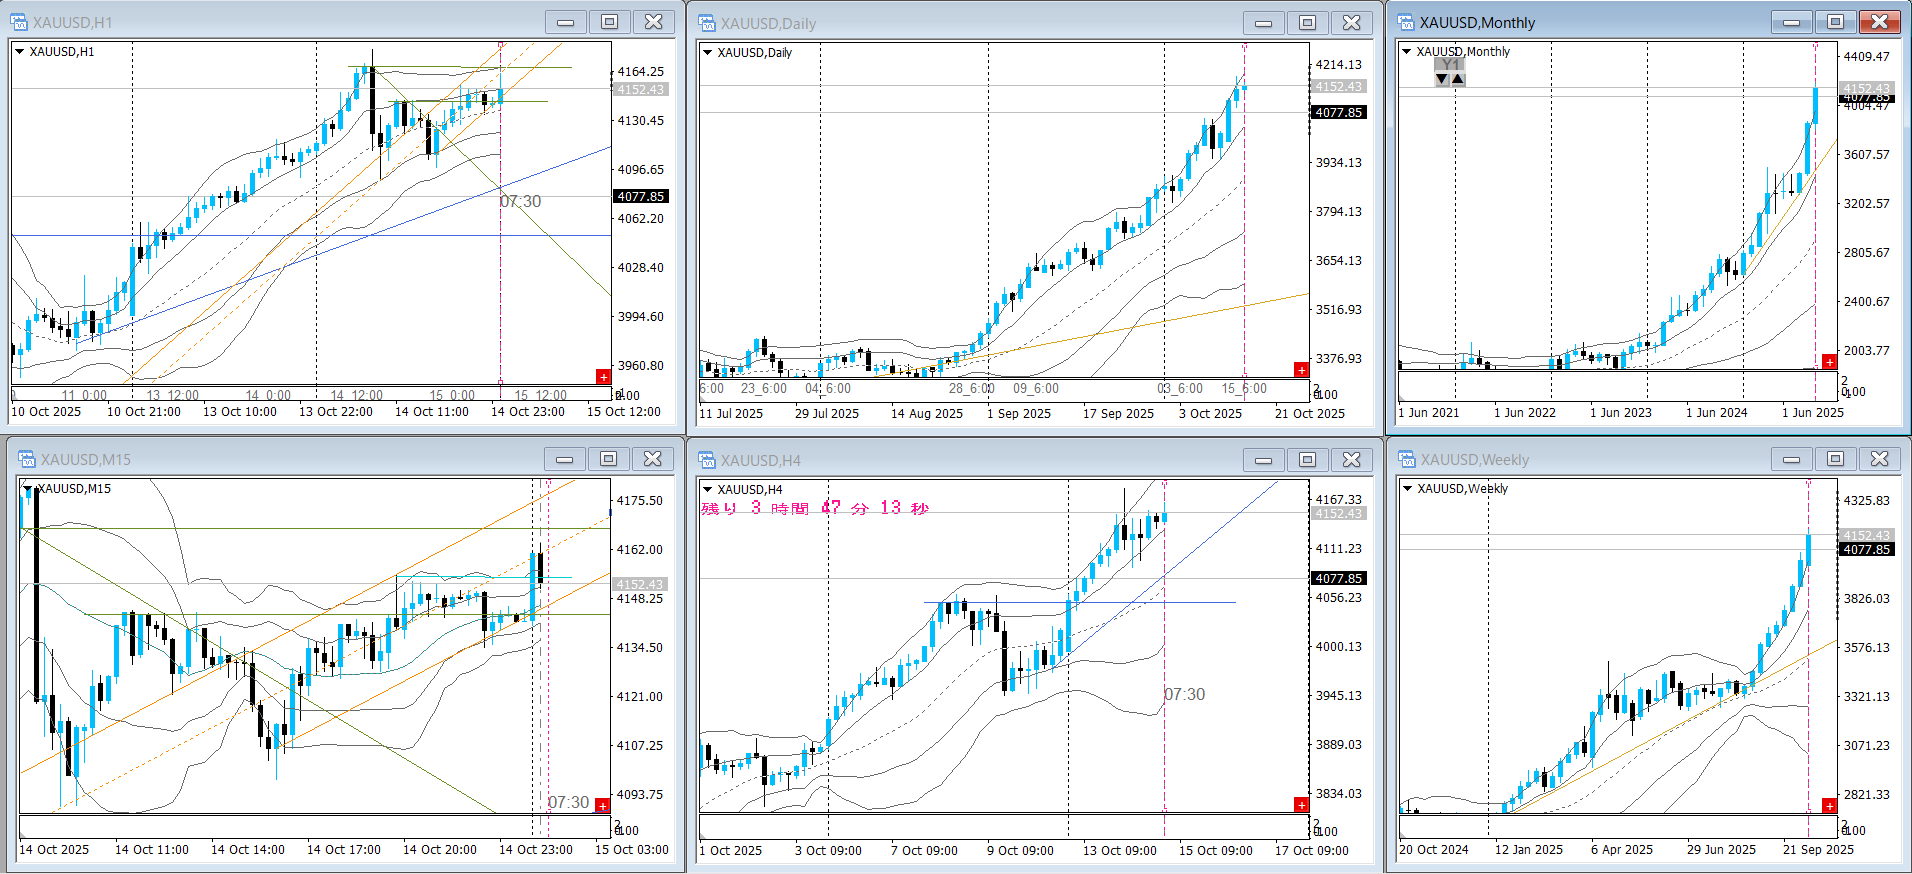1912x874 pixels.
Task: Minimize the XAUUSD,Weekly chart window
Action: click(x=1791, y=459)
